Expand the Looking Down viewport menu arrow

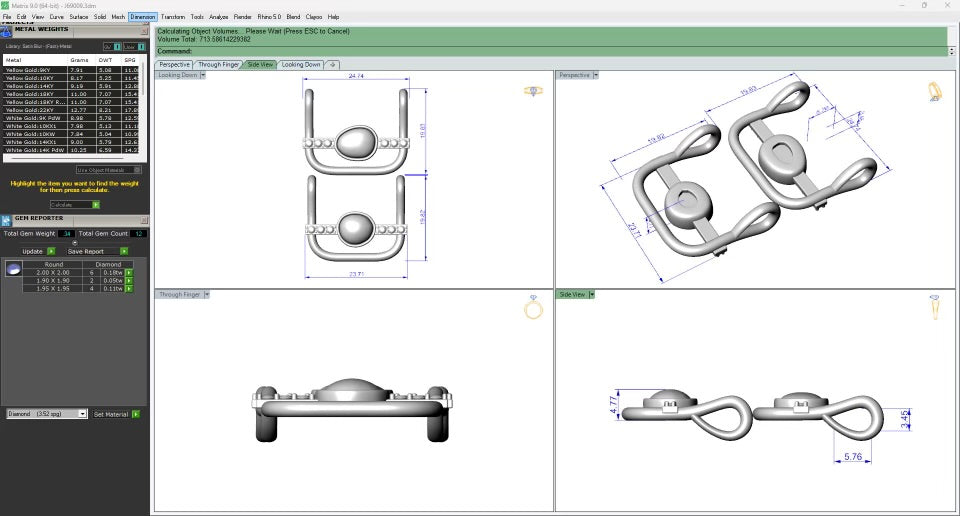click(203, 75)
